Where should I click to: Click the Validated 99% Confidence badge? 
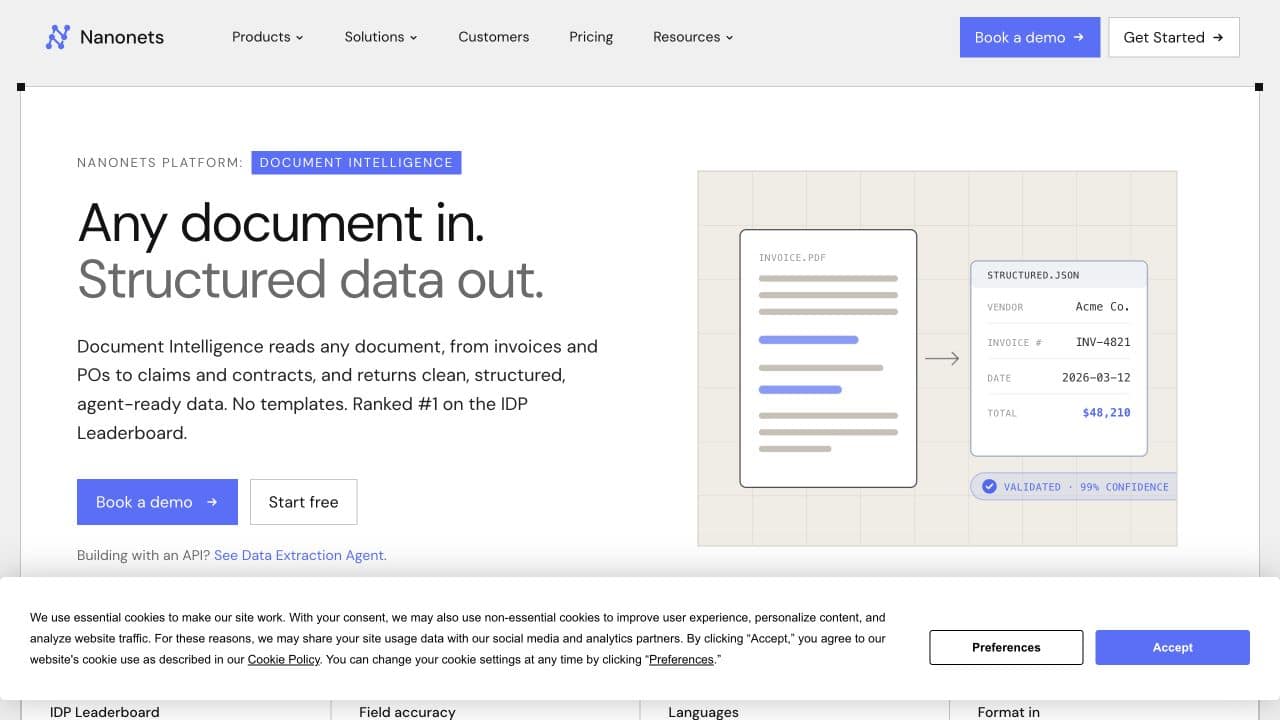1074,487
